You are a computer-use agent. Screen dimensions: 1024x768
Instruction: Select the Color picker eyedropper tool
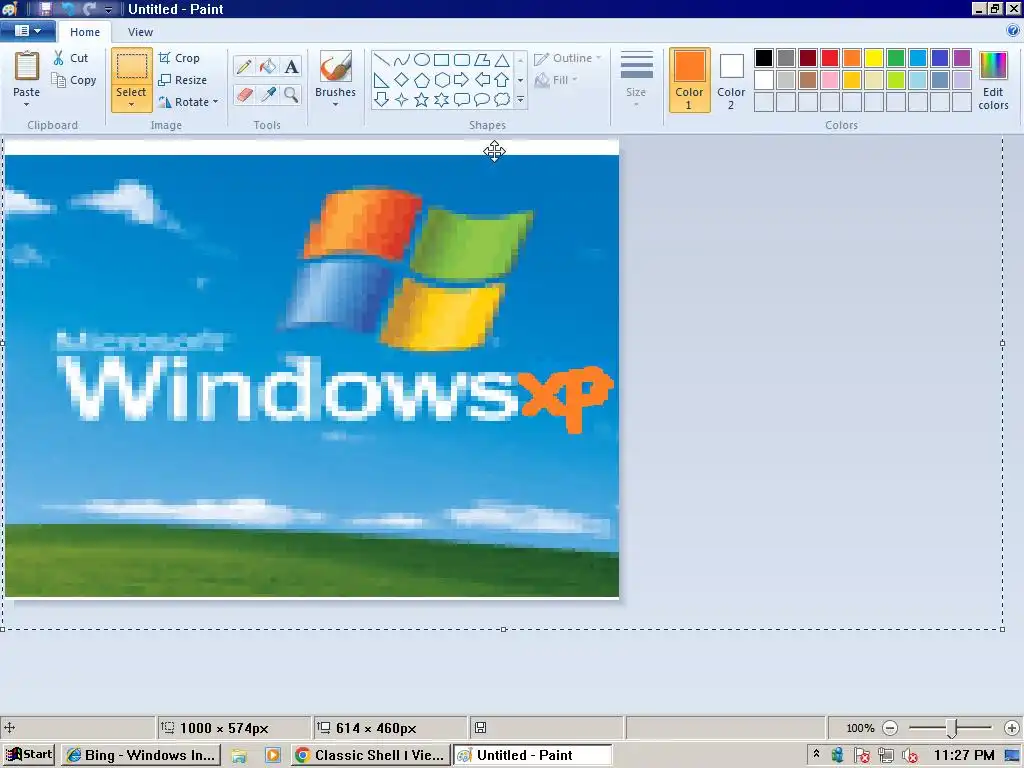pyautogui.click(x=268, y=95)
